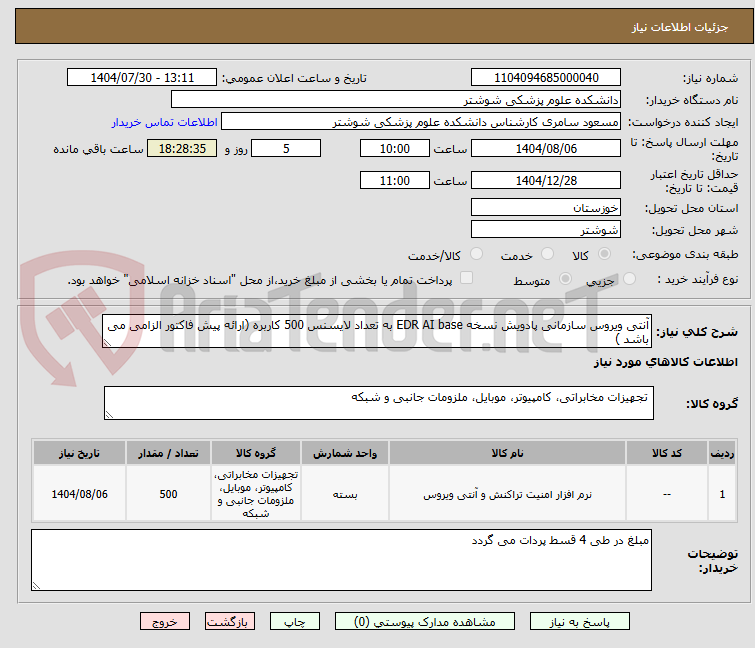Image resolution: width=755 pixels, height=648 pixels.
Task: Click the ردیف column header
Action: 722,453
